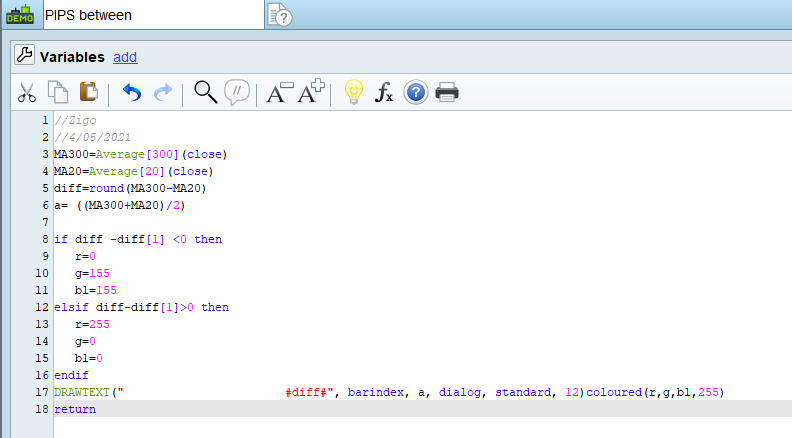792x438 pixels.
Task: Undo the last edit with blue arrow
Action: coord(132,93)
